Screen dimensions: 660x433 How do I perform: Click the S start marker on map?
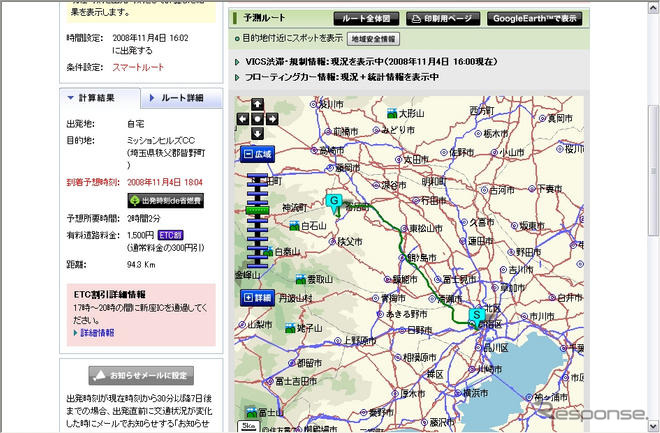477,313
